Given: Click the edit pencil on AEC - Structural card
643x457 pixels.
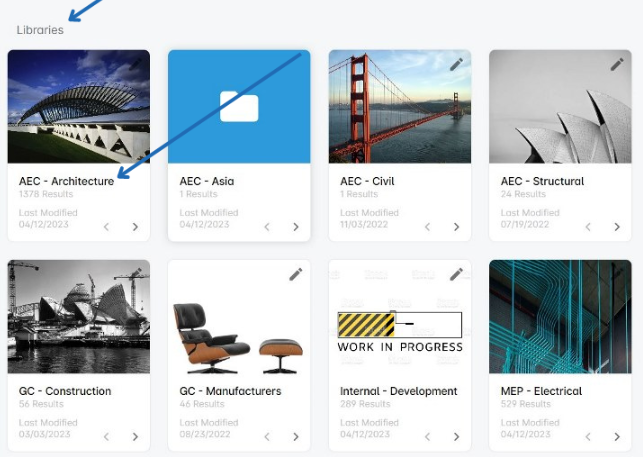Looking at the screenshot, I should click(617, 64).
